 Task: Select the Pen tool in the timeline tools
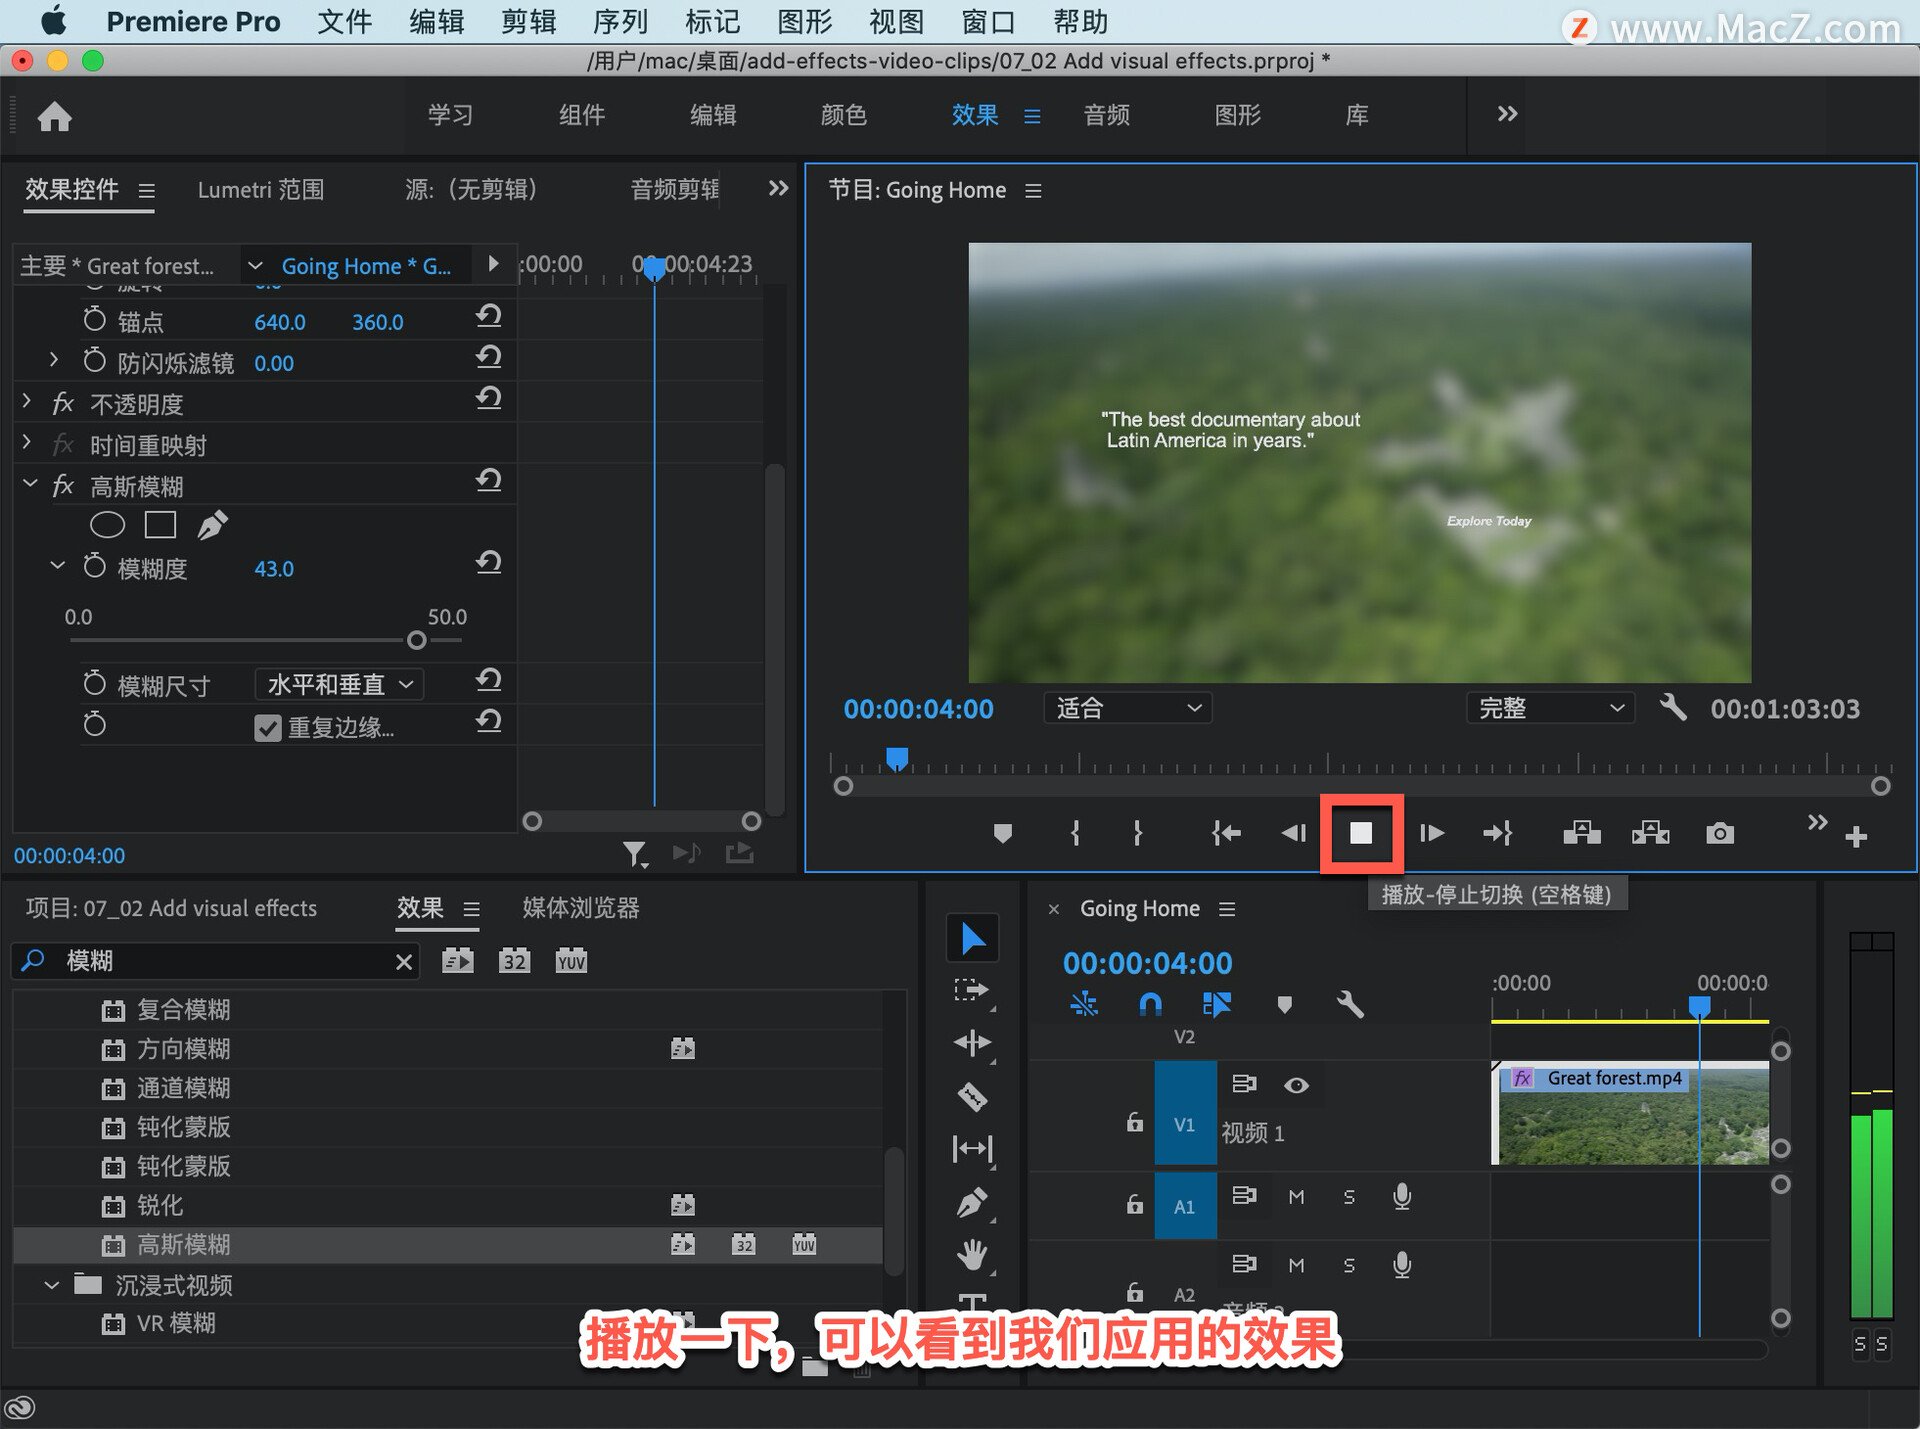tap(972, 1201)
